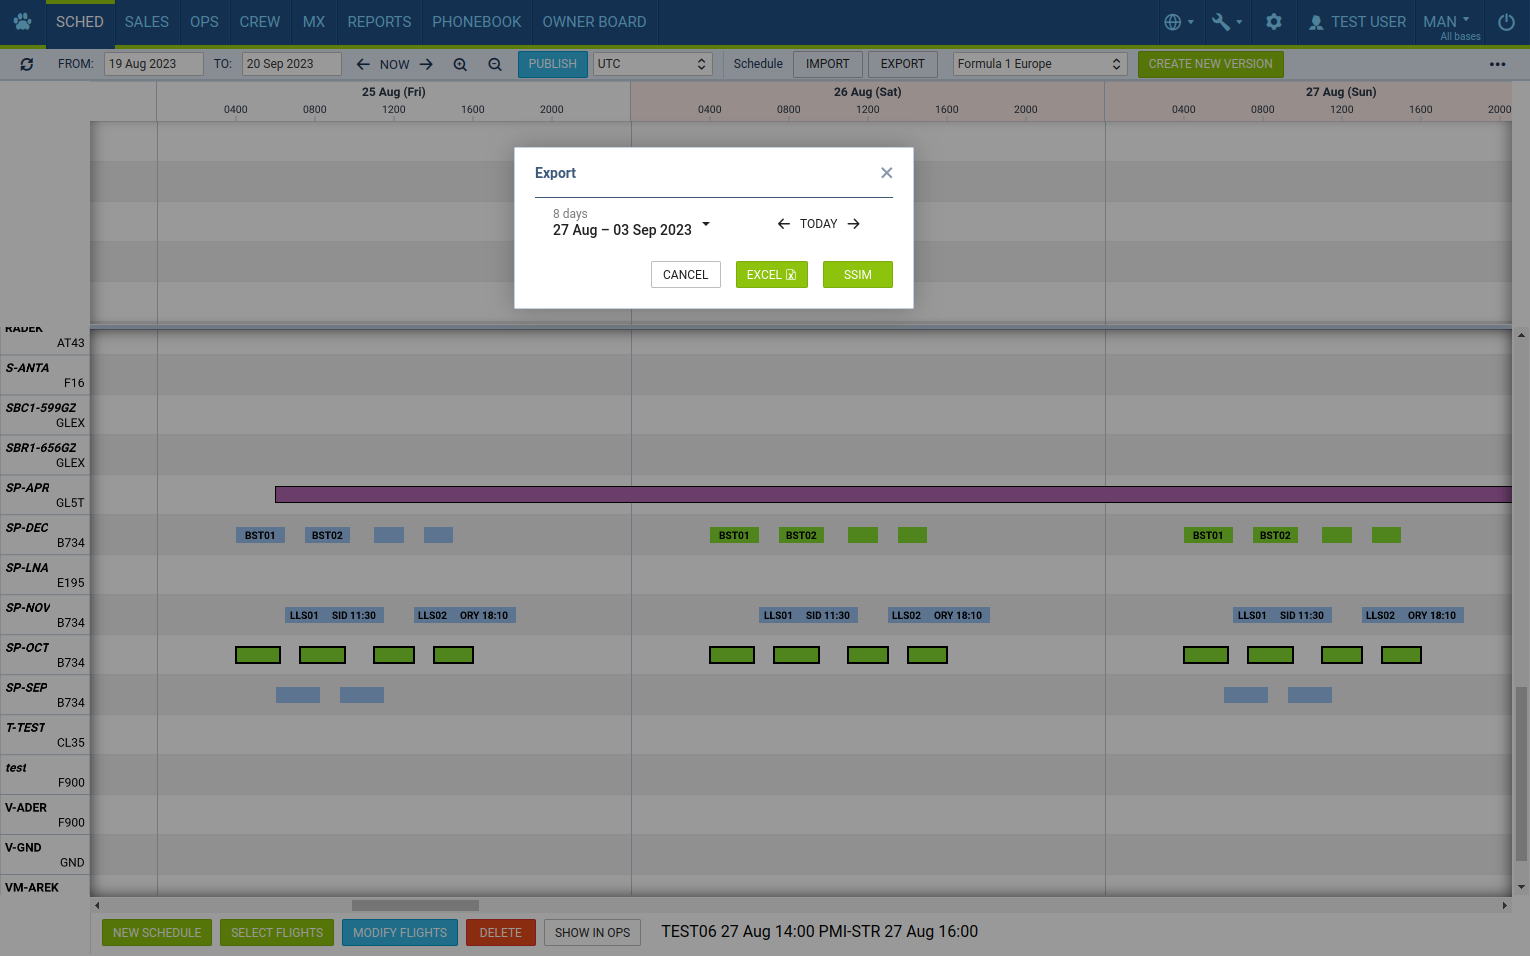Switch to the CREW tab
Viewport: 1530px width, 956px height.
click(260, 22)
